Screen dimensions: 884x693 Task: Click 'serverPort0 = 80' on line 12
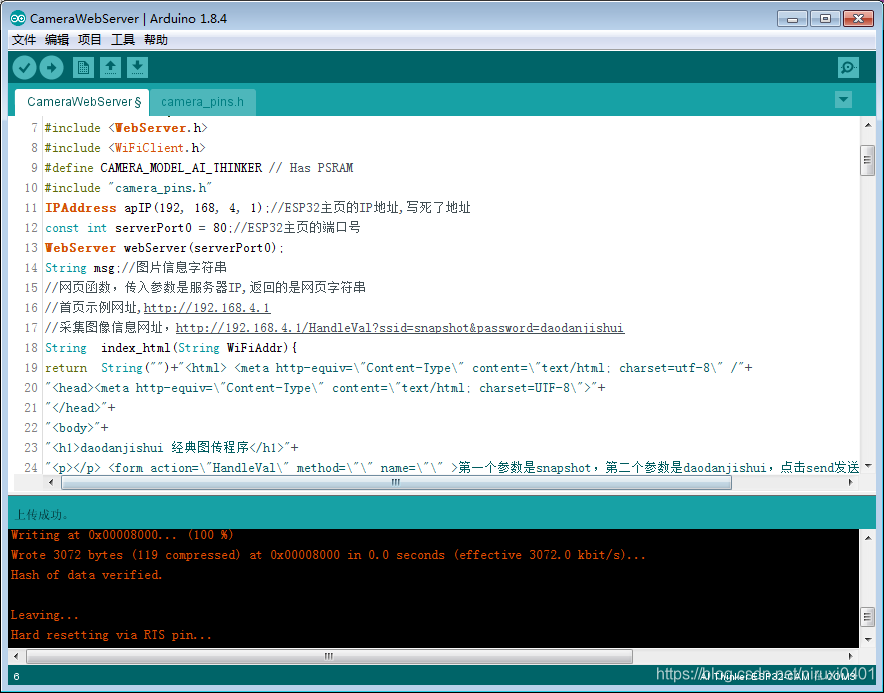171,228
